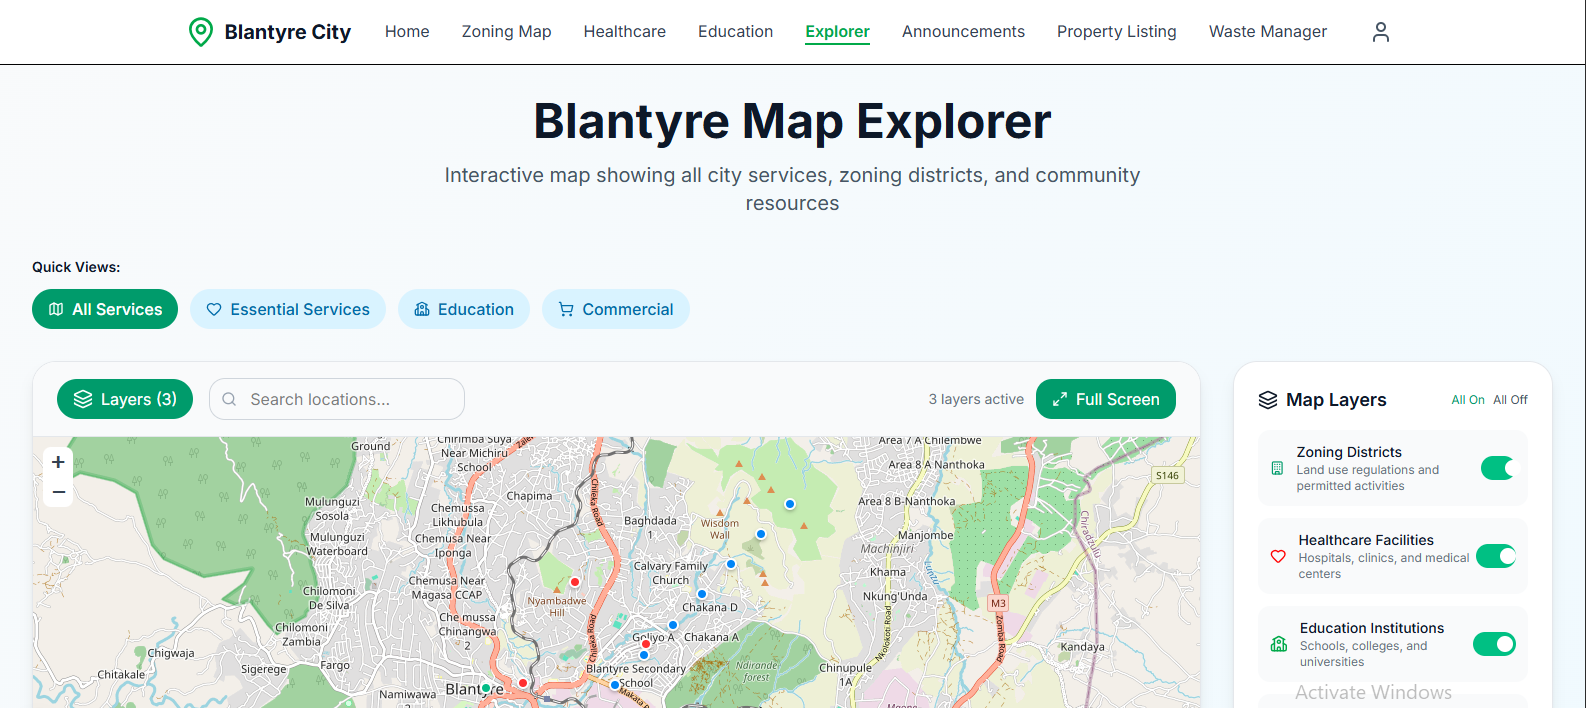Turn all map layers on
Image resolution: width=1586 pixels, height=708 pixels.
(1468, 400)
